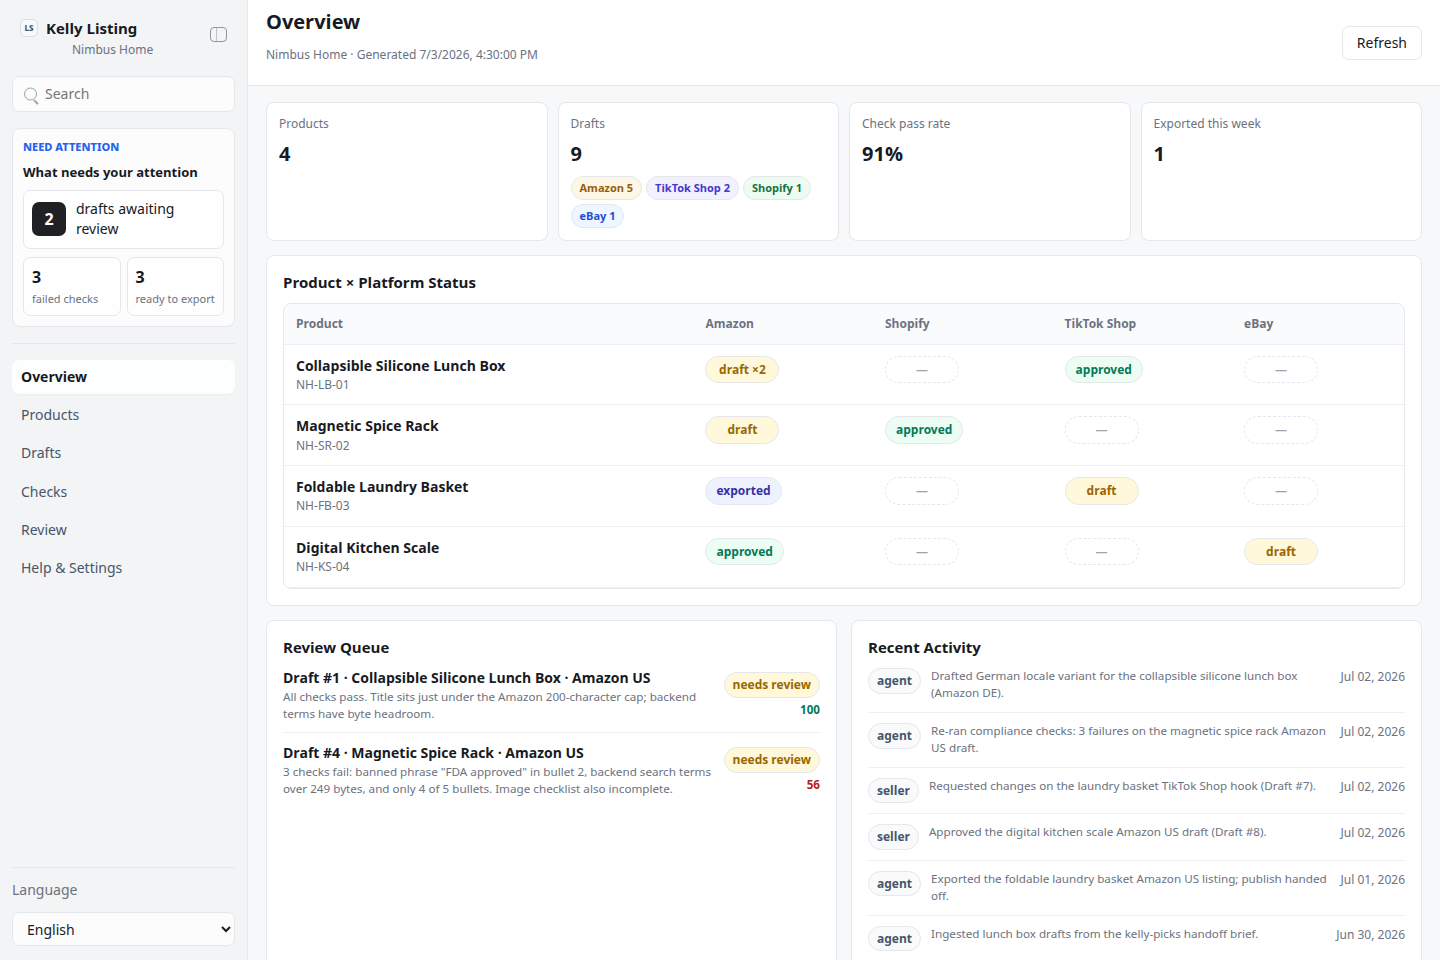Click the Refresh button
The image size is (1440, 960).
point(1381,43)
